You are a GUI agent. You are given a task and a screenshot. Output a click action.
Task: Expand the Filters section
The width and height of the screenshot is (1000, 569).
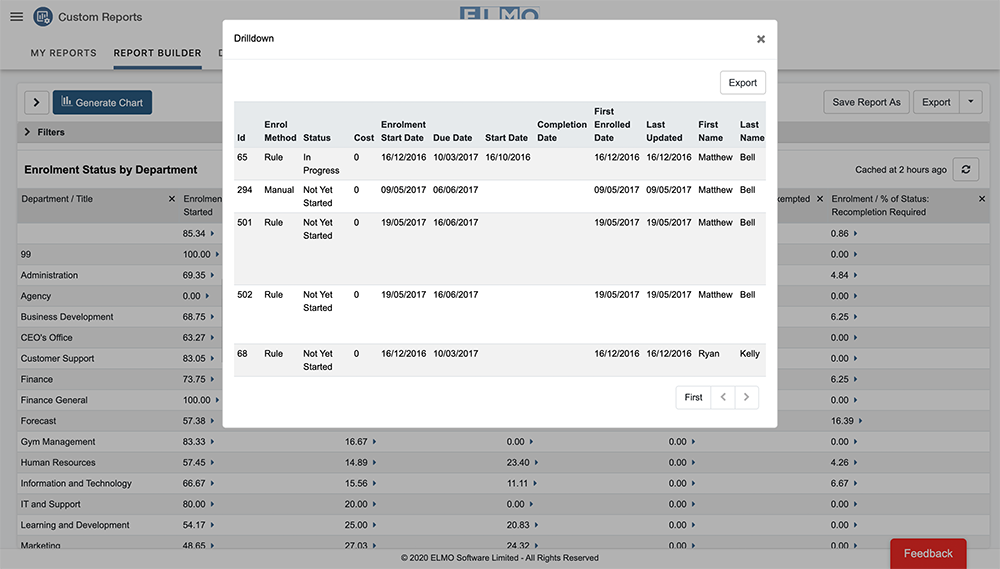[x=45, y=132]
